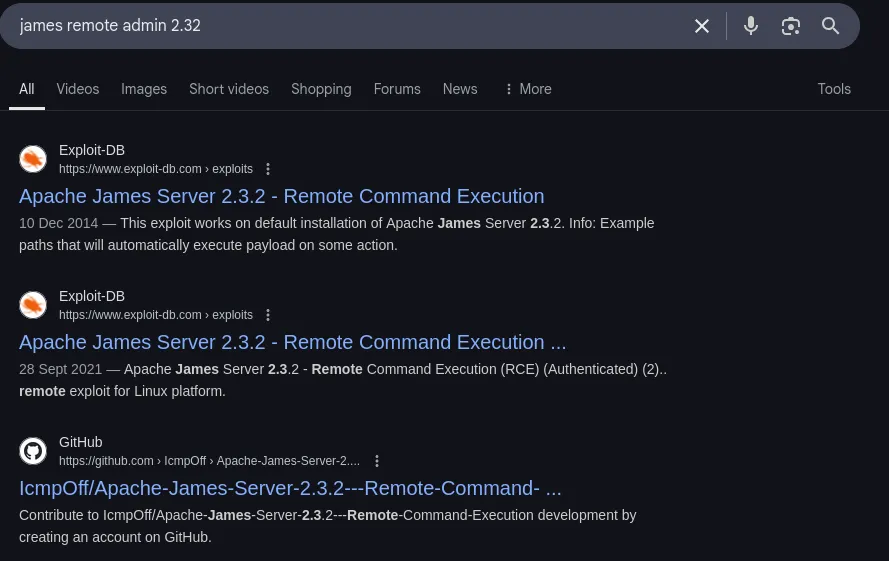
Task: Start voice search with microphone icon
Action: pyautogui.click(x=751, y=26)
